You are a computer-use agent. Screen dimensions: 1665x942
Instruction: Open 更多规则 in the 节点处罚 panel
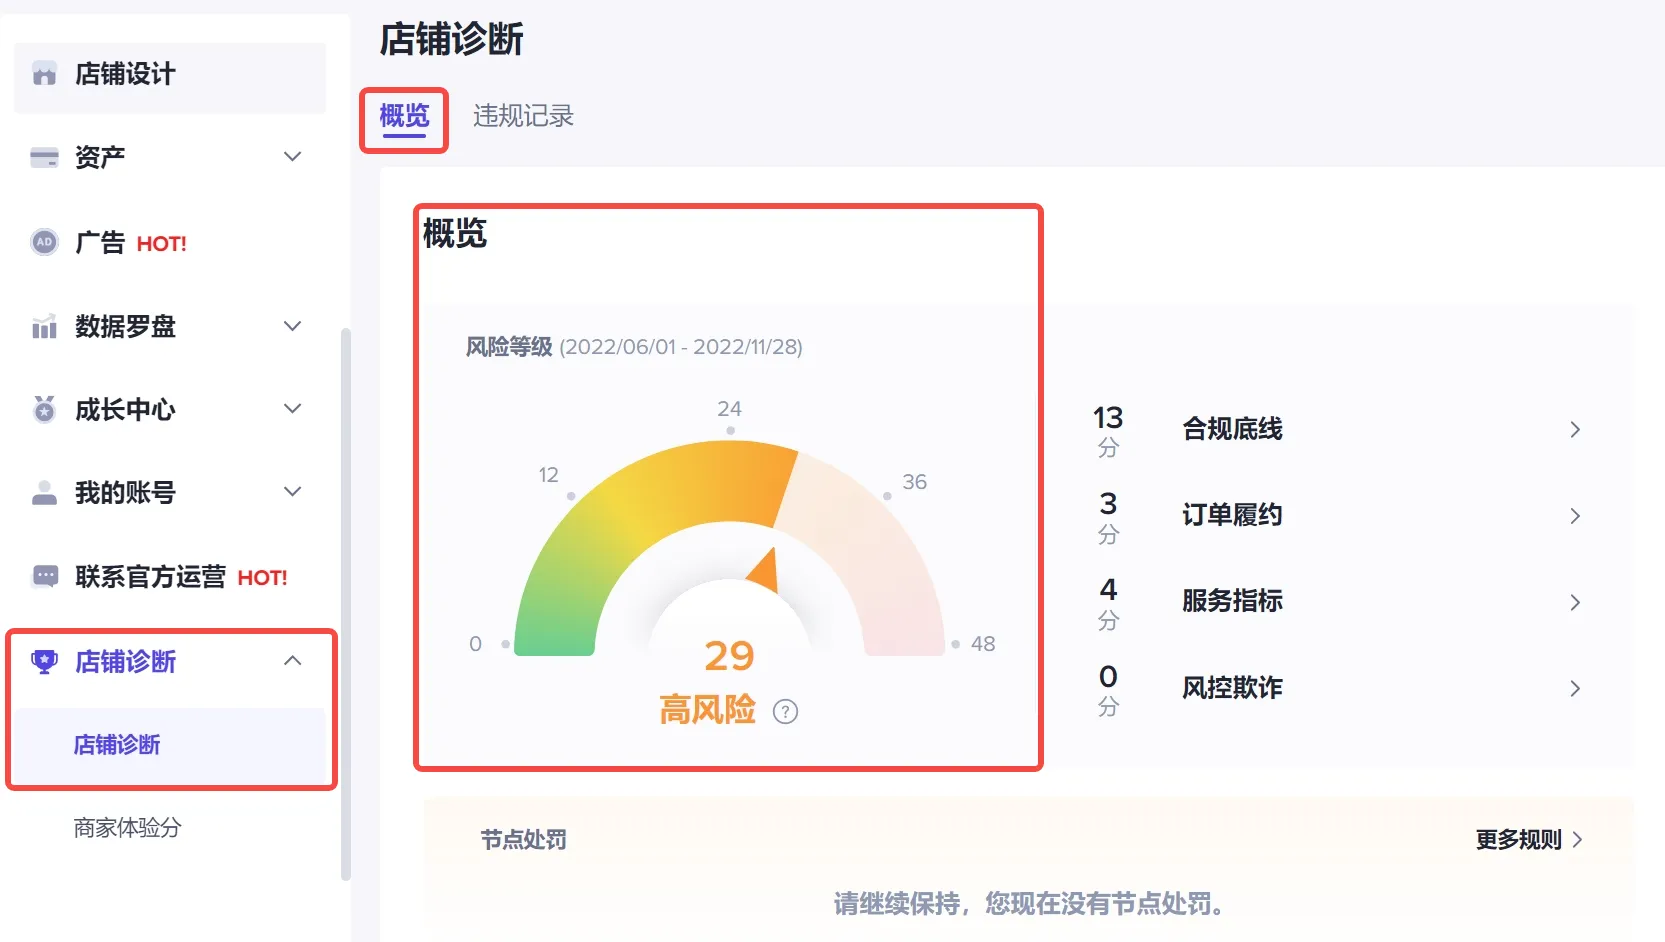pos(1518,840)
